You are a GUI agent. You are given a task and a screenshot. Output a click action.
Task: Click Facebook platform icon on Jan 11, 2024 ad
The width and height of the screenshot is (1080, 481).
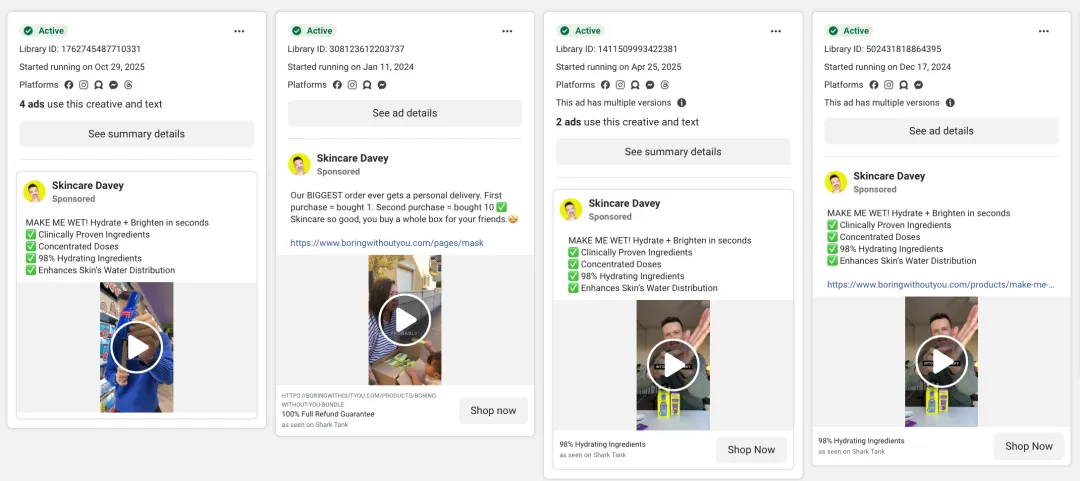(337, 85)
